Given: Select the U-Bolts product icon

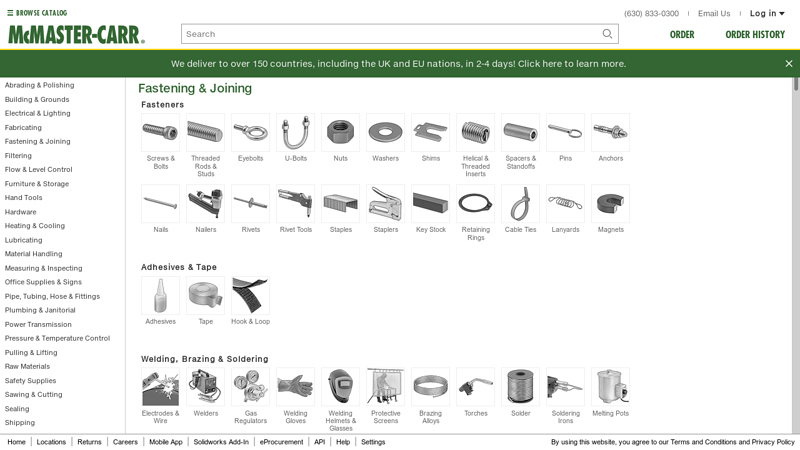Looking at the screenshot, I should click(x=295, y=133).
